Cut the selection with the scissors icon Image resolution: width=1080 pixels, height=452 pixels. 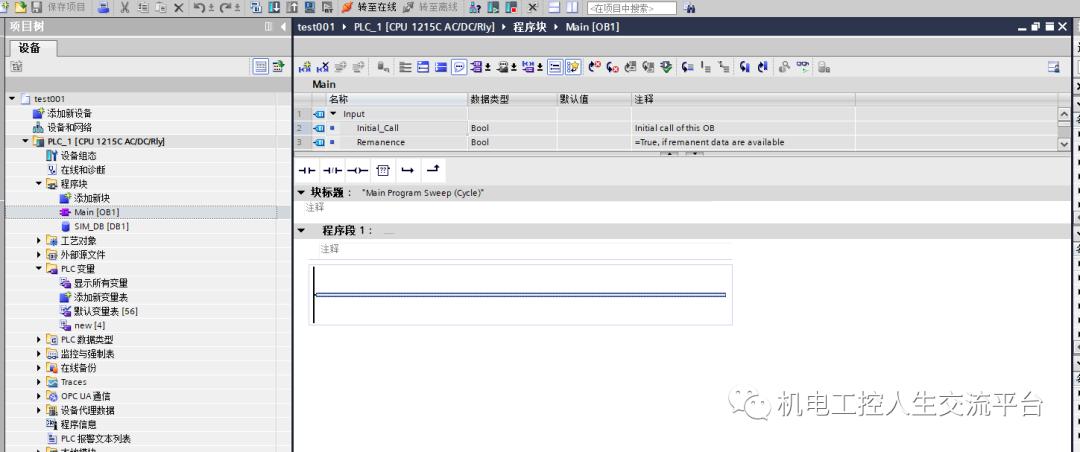125,8
